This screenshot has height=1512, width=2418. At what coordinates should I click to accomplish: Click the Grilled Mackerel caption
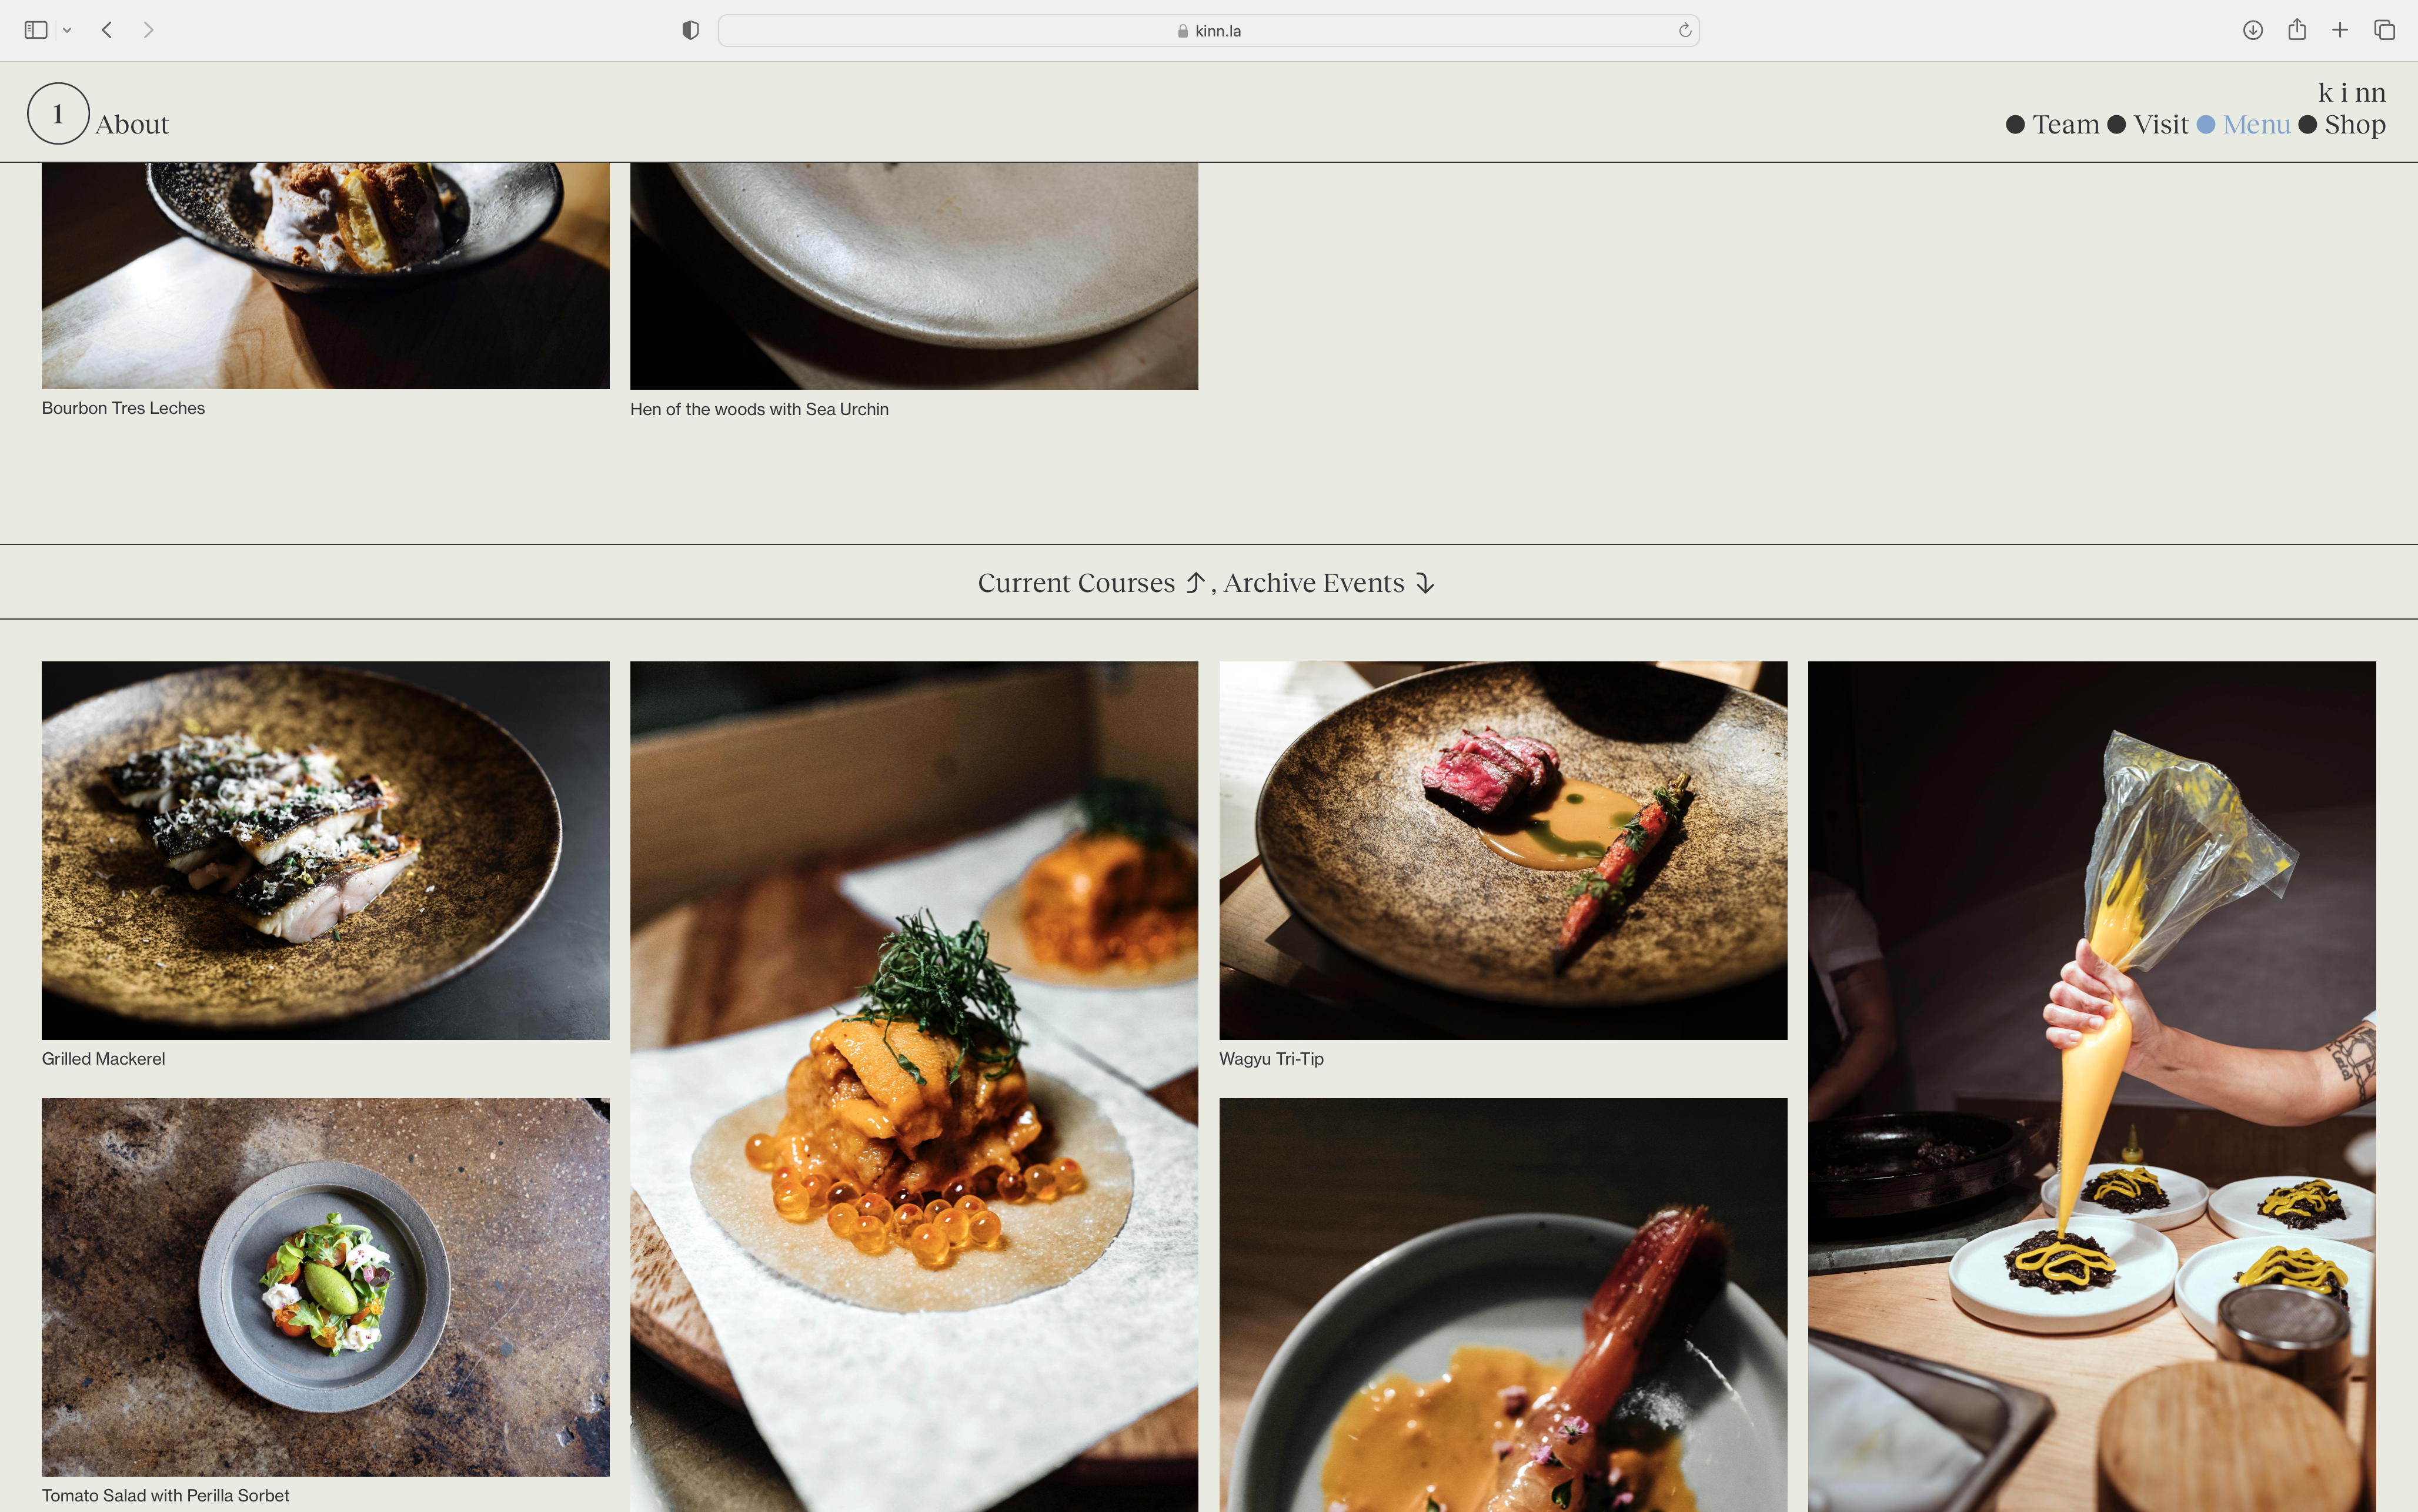tap(103, 1059)
